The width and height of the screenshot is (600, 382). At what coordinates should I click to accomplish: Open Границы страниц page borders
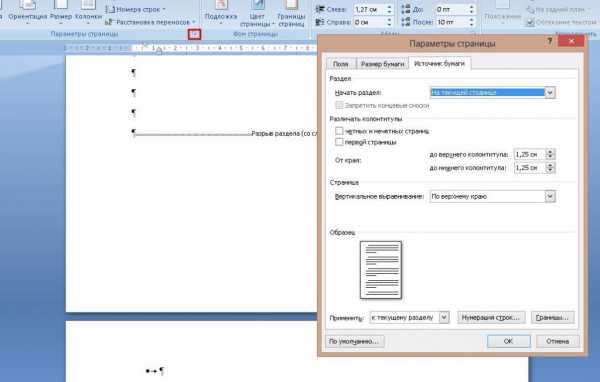(291, 13)
